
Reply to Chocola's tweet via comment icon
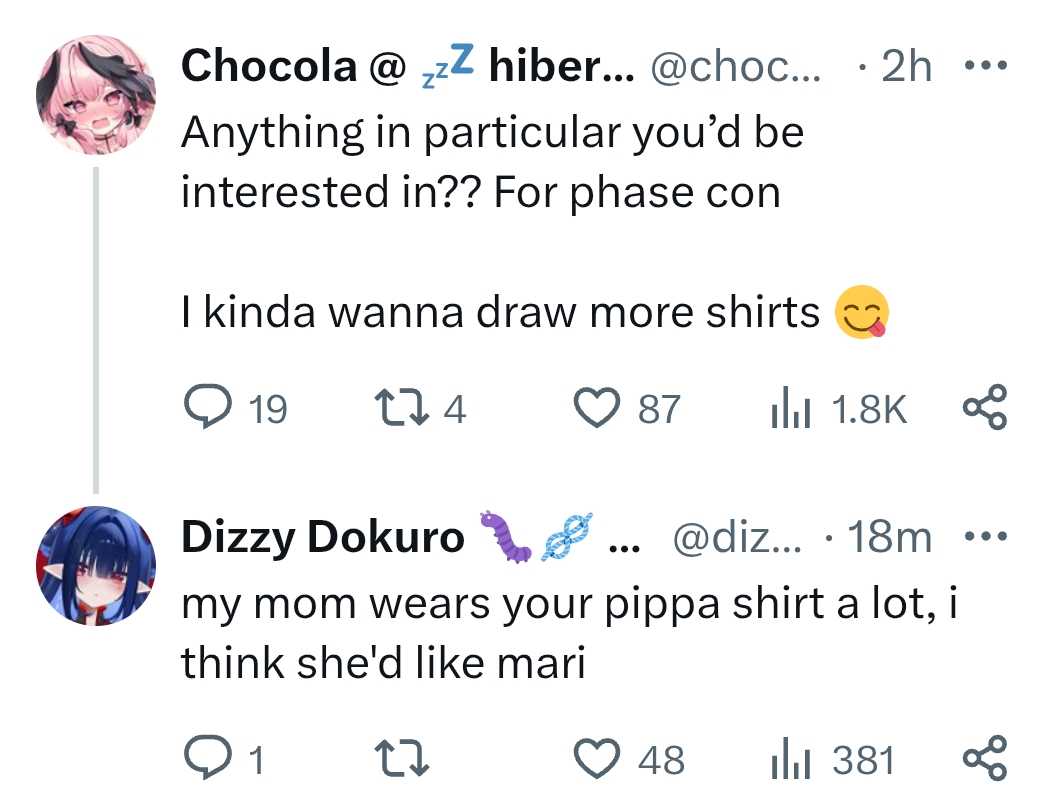point(207,407)
